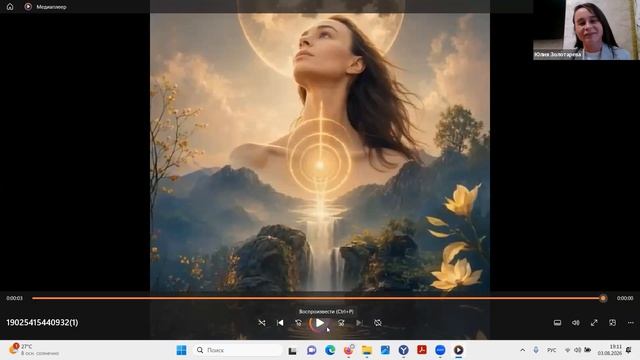Viewport: 640px width, 360px height.
Task: Expand the hidden system tray icons
Action: click(522, 350)
